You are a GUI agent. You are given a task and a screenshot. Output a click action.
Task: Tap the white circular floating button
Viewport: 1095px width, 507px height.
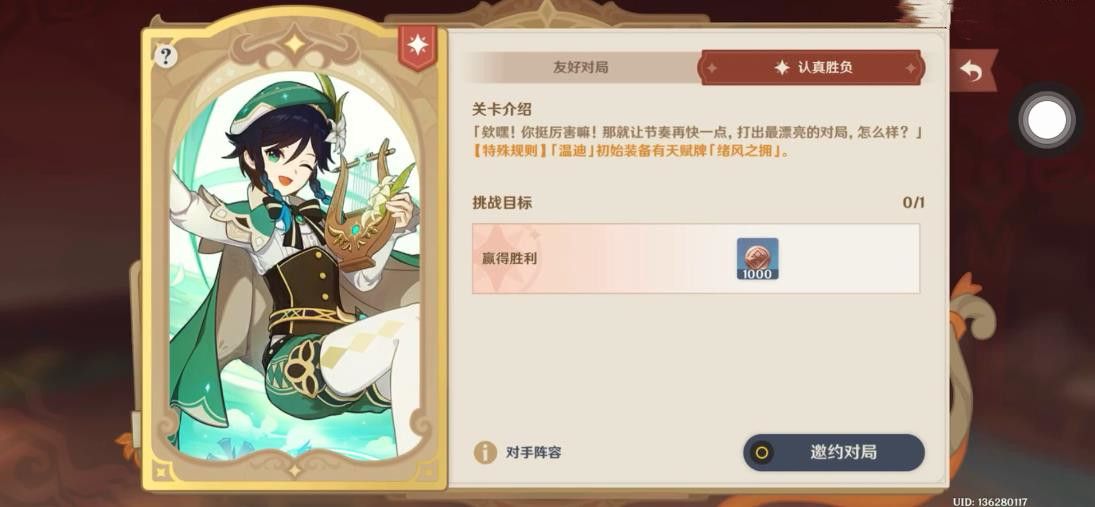1045,122
